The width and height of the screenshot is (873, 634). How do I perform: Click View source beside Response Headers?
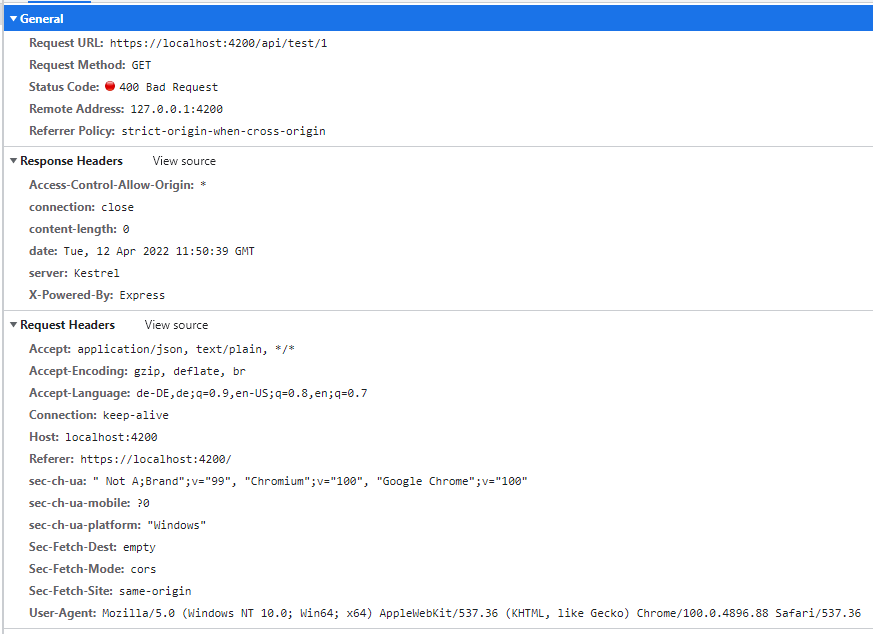tap(184, 161)
